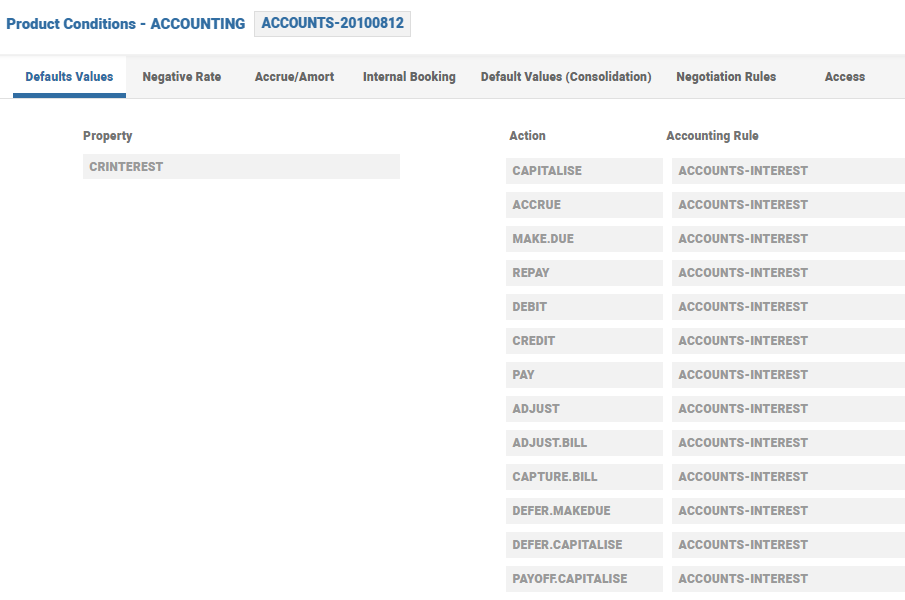The height and width of the screenshot is (600, 905).
Task: Open the Accrue/Amort tab
Action: (294, 77)
